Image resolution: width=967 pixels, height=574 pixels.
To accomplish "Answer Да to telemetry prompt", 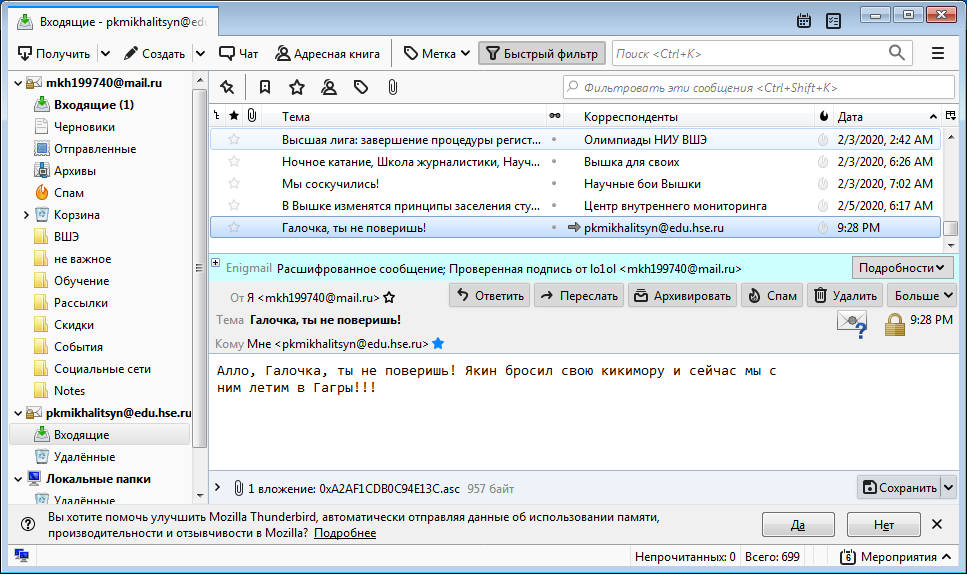I will click(x=798, y=525).
